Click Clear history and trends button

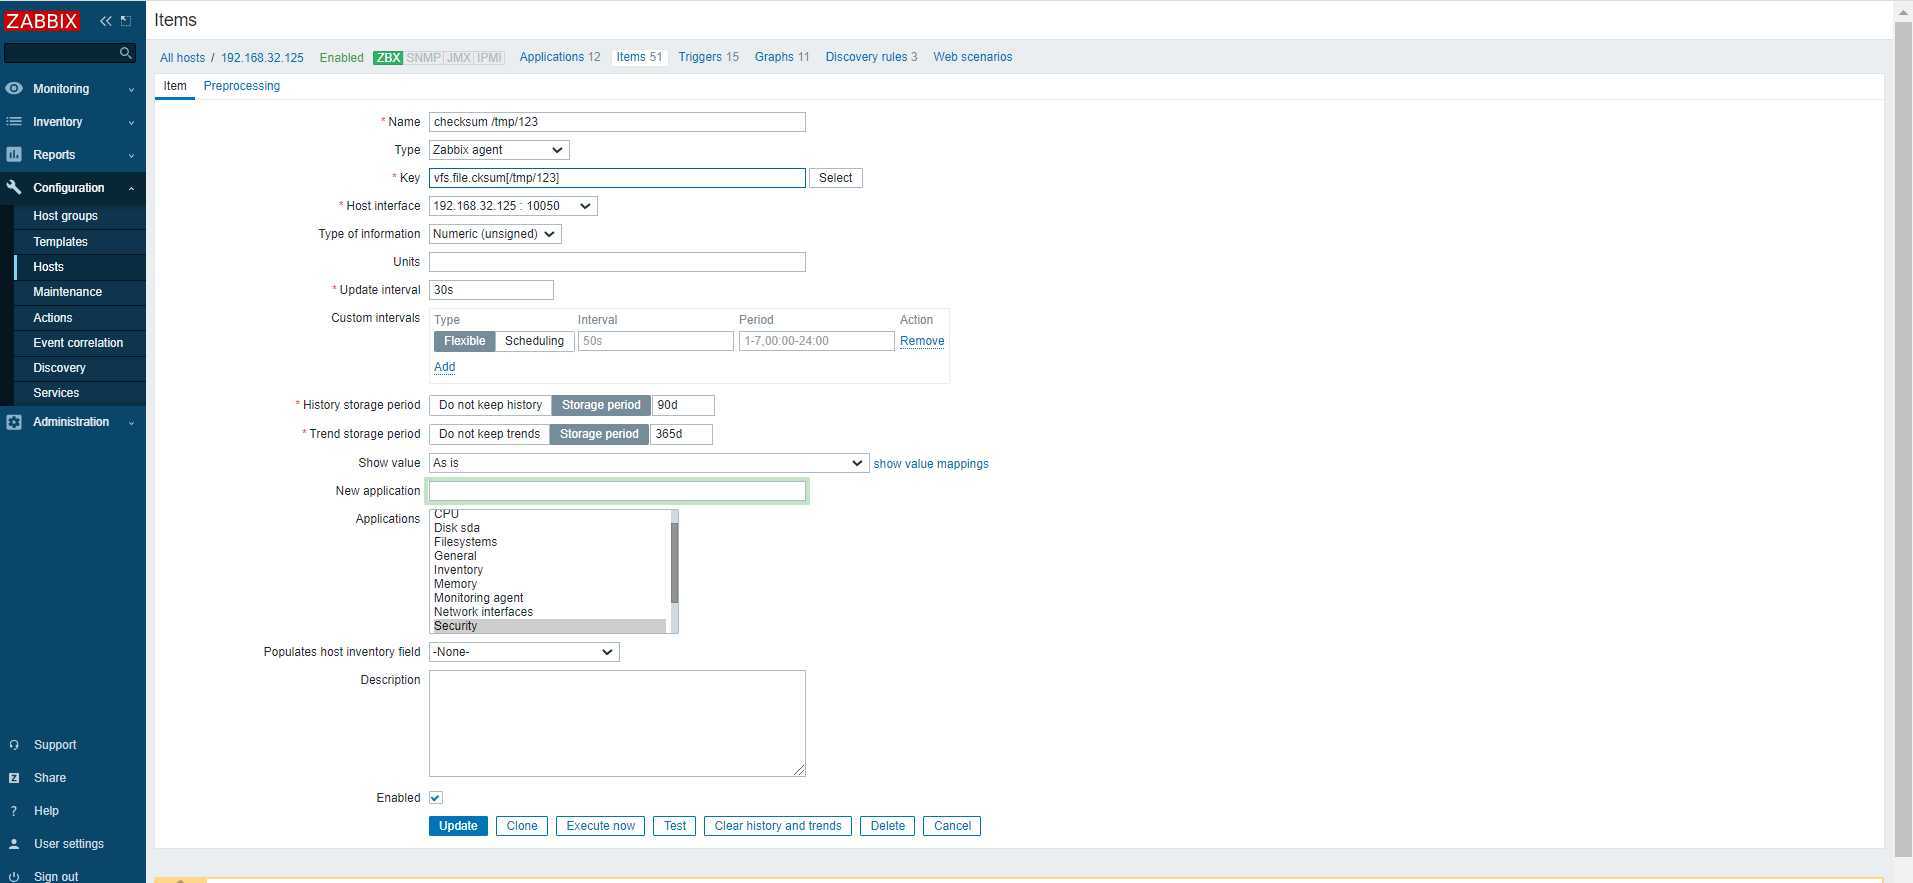[778, 826]
